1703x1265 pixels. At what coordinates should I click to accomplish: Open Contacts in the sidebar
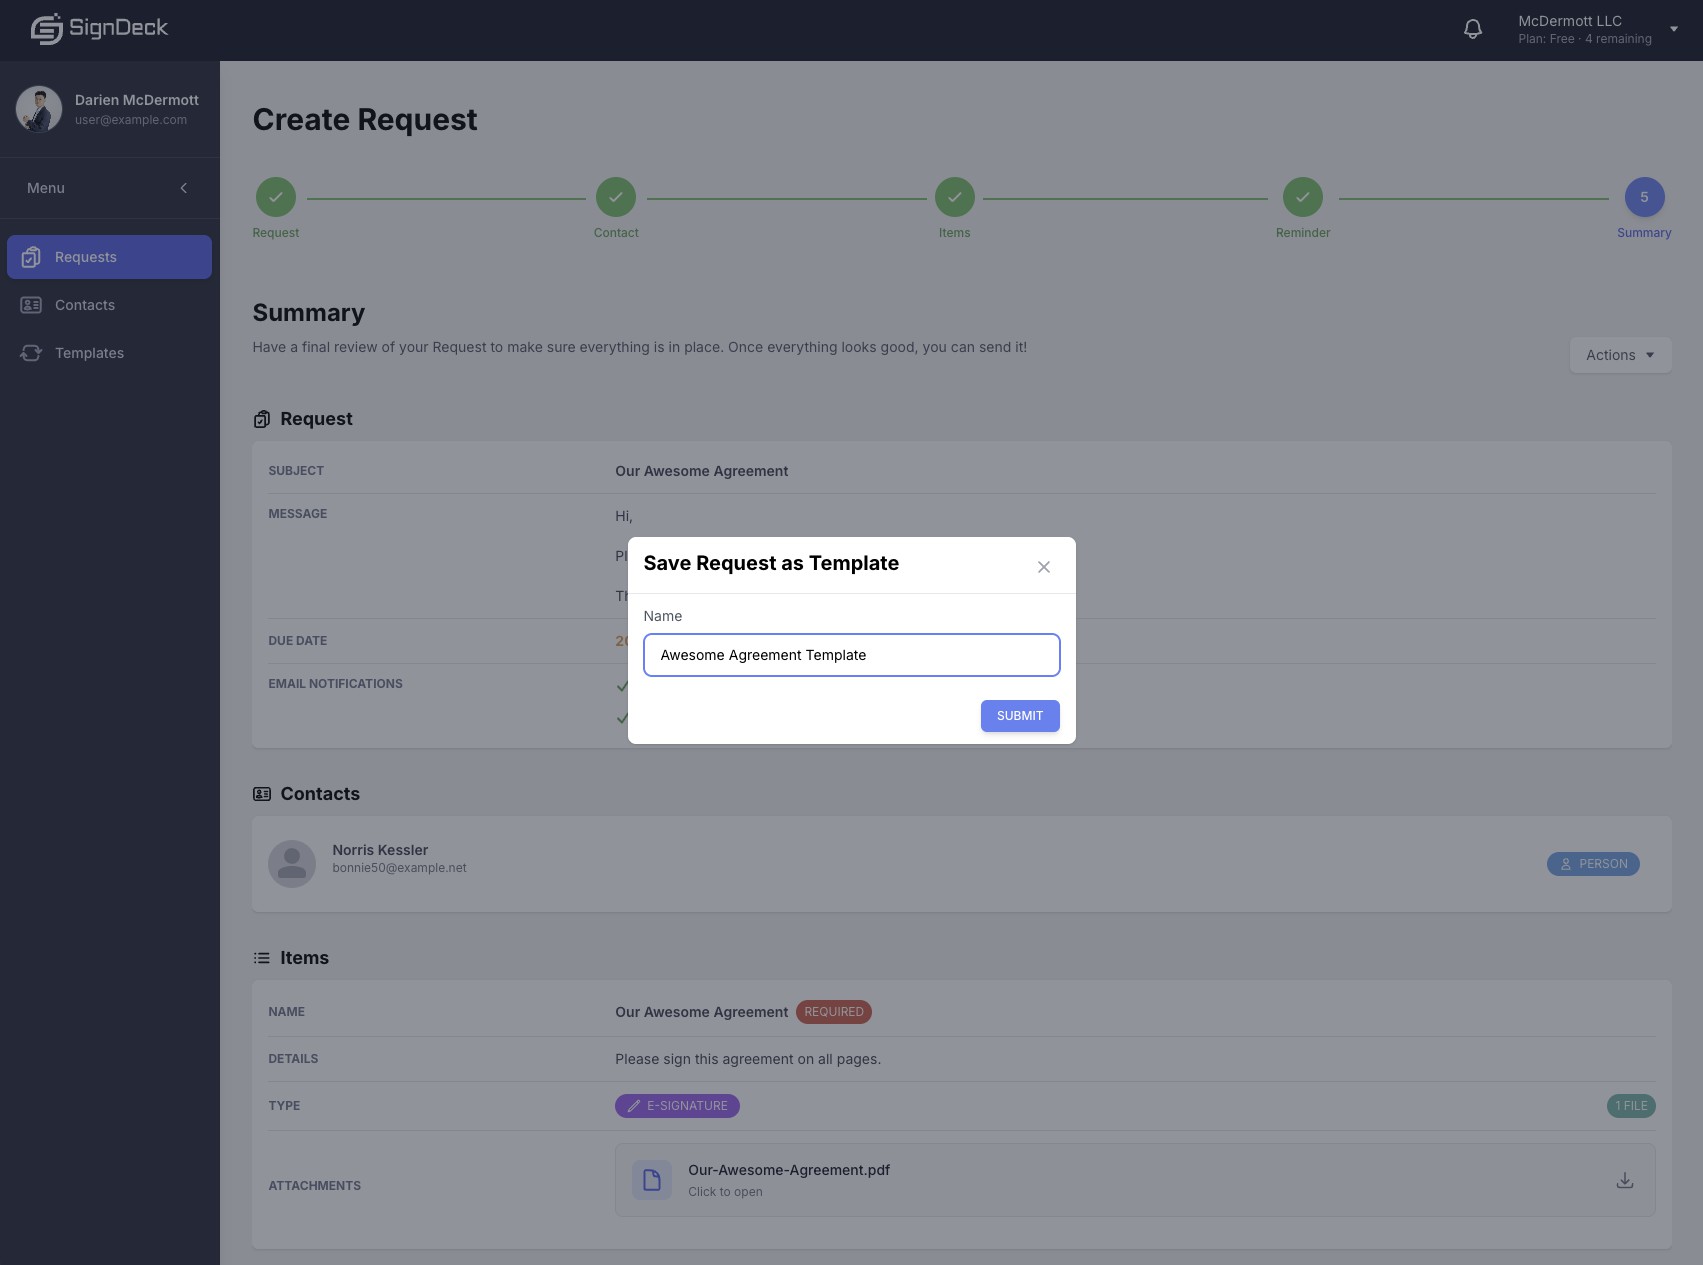click(109, 305)
